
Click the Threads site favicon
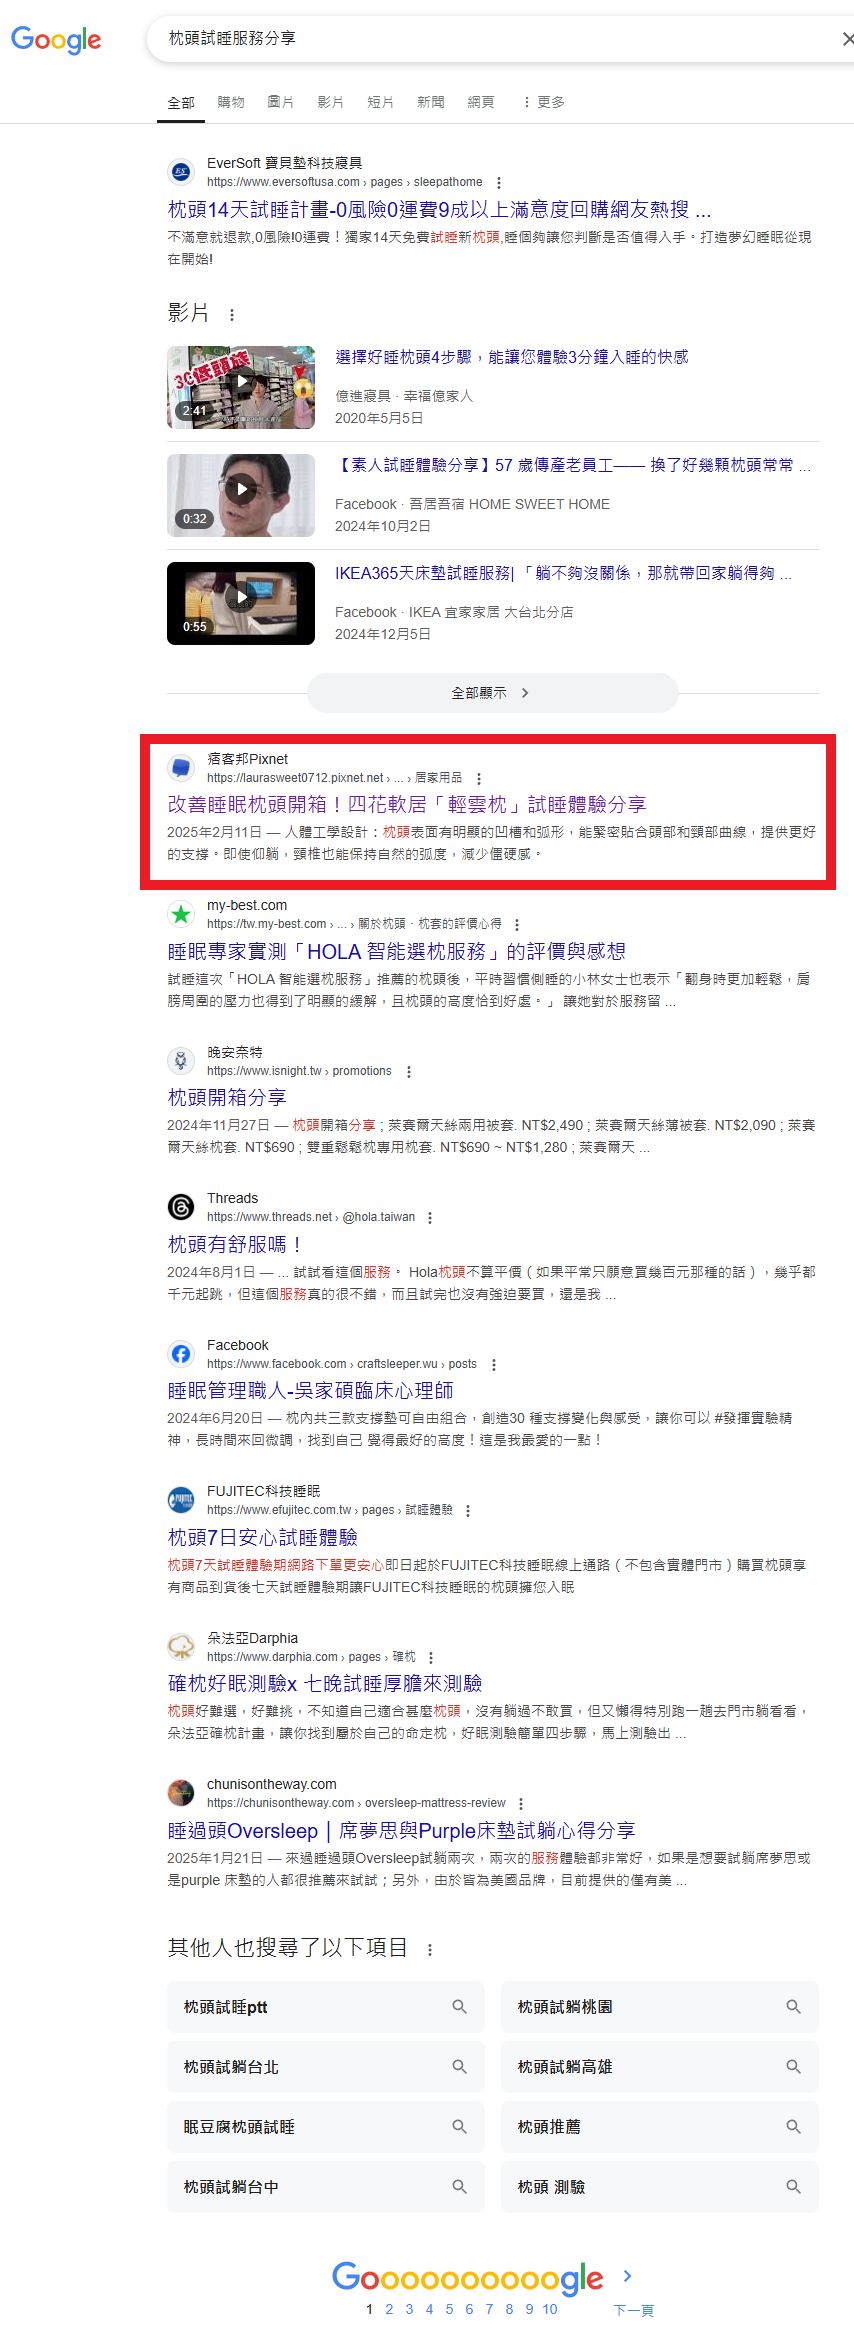pos(181,1207)
